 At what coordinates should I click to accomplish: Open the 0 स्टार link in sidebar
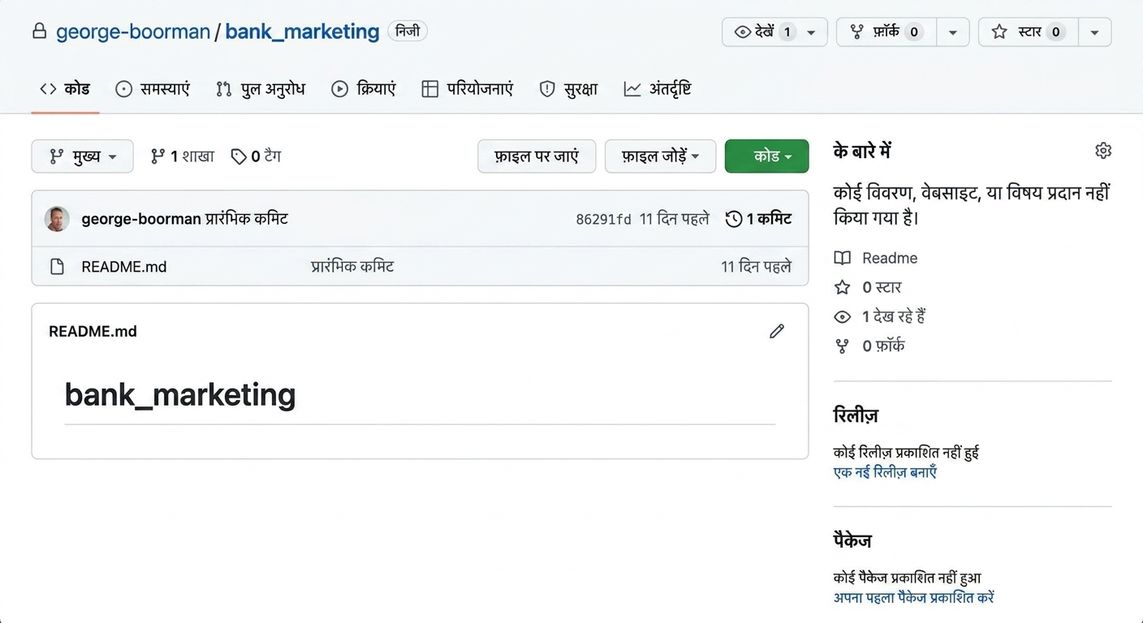(881, 287)
